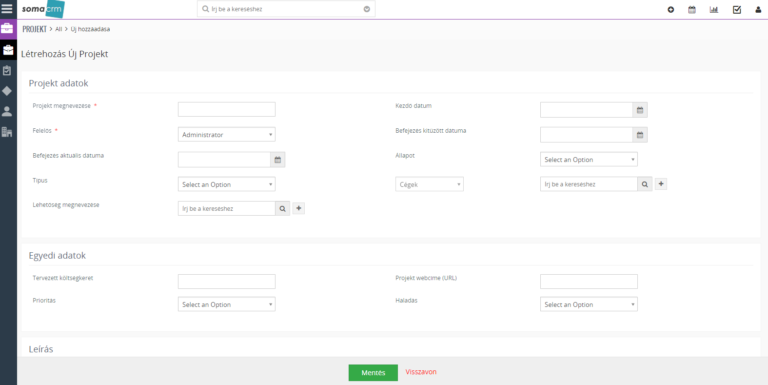Image resolution: width=768 pixels, height=385 pixels.
Task: Focus the Projekt webcime (URL) field
Action: pos(589,282)
